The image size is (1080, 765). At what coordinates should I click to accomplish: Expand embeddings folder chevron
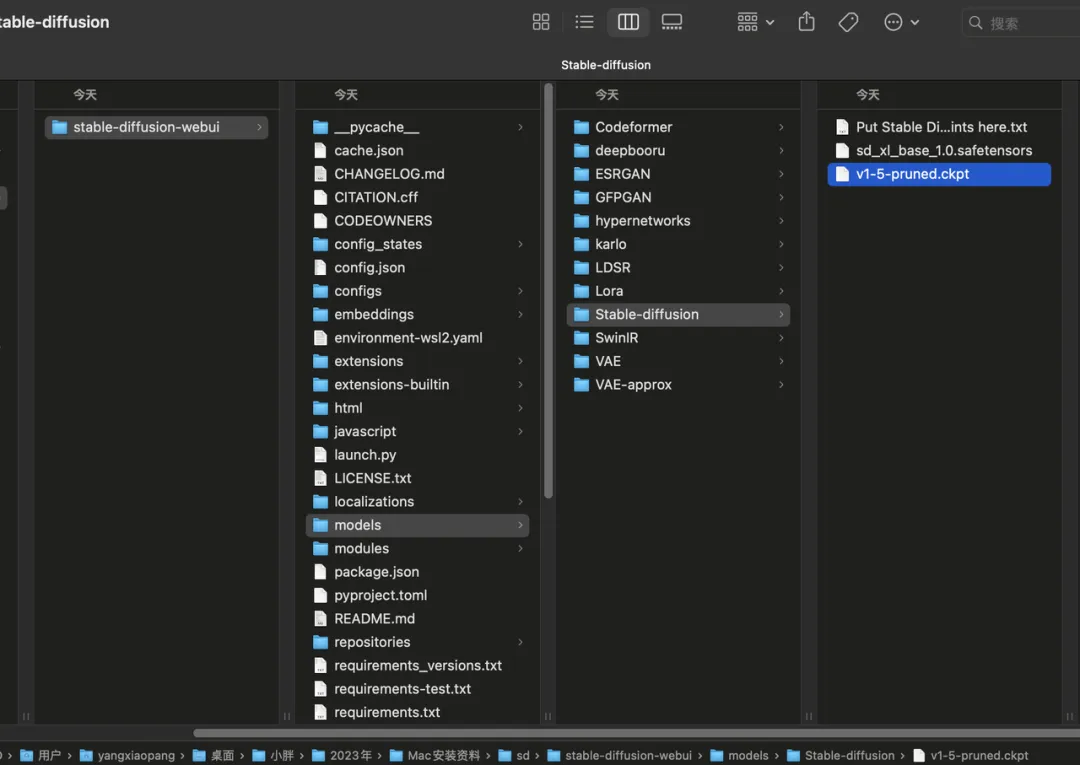520,315
